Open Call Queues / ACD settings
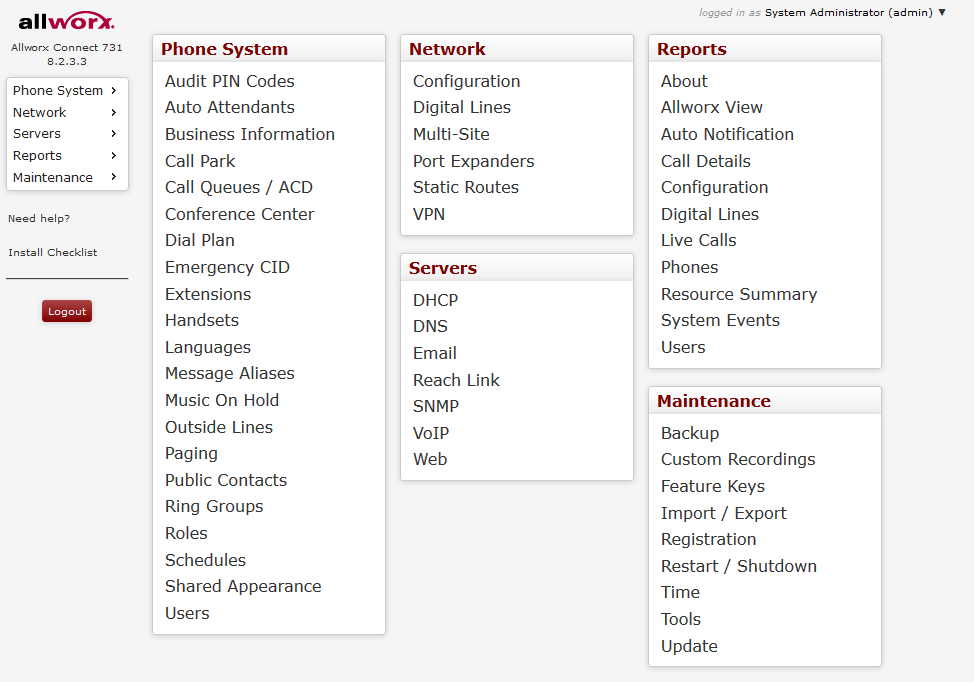This screenshot has width=974, height=682. (239, 187)
